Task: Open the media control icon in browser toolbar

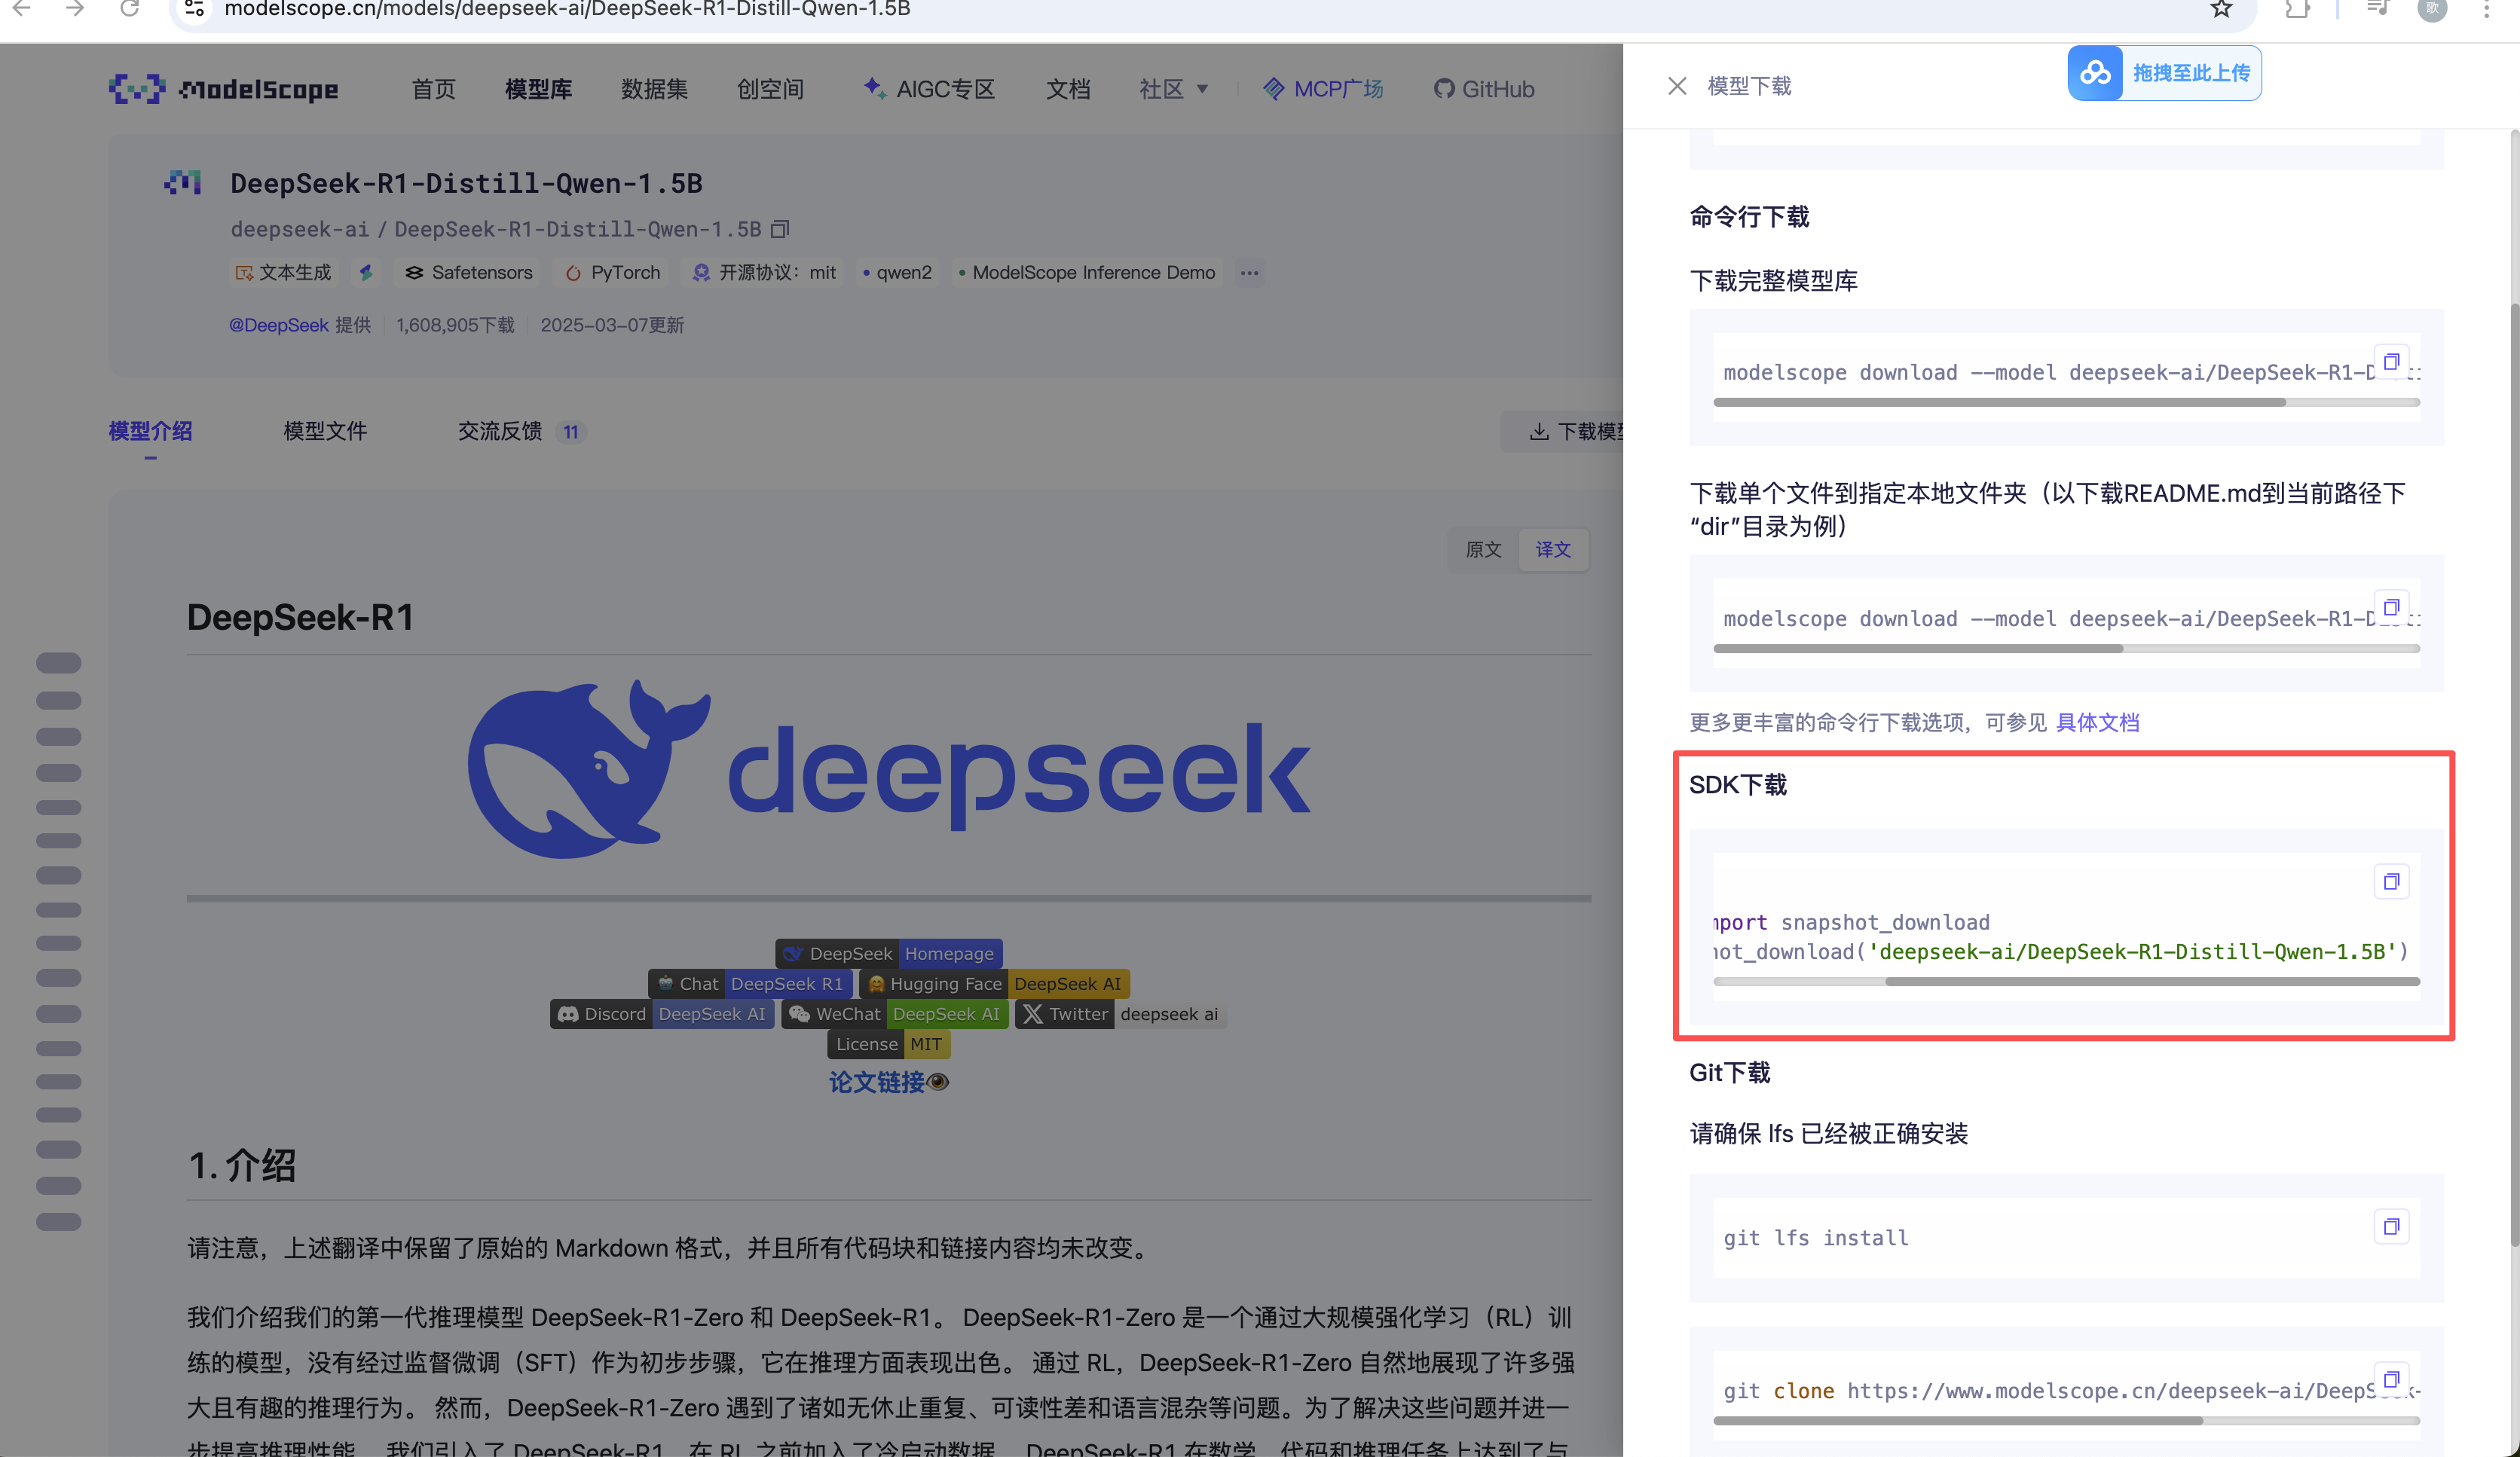Action: [2377, 9]
